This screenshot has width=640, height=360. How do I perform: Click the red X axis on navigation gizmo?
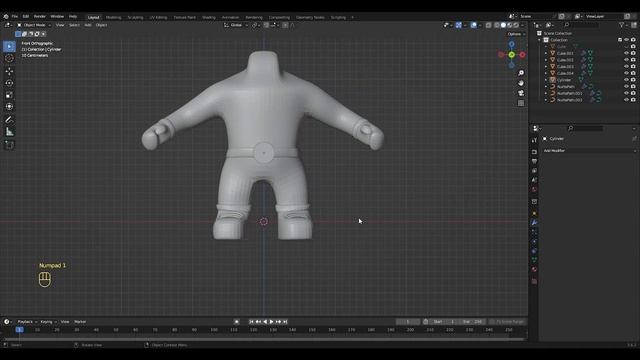(522, 55)
